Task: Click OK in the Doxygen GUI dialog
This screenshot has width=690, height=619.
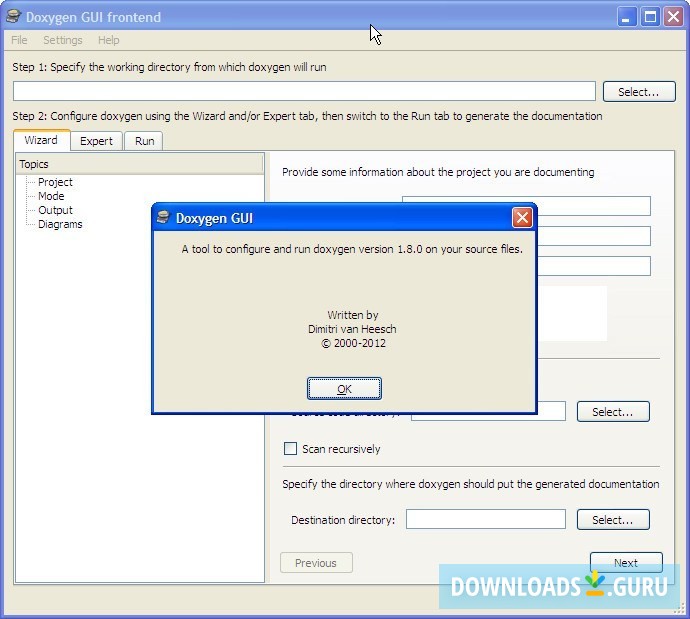Action: click(344, 389)
